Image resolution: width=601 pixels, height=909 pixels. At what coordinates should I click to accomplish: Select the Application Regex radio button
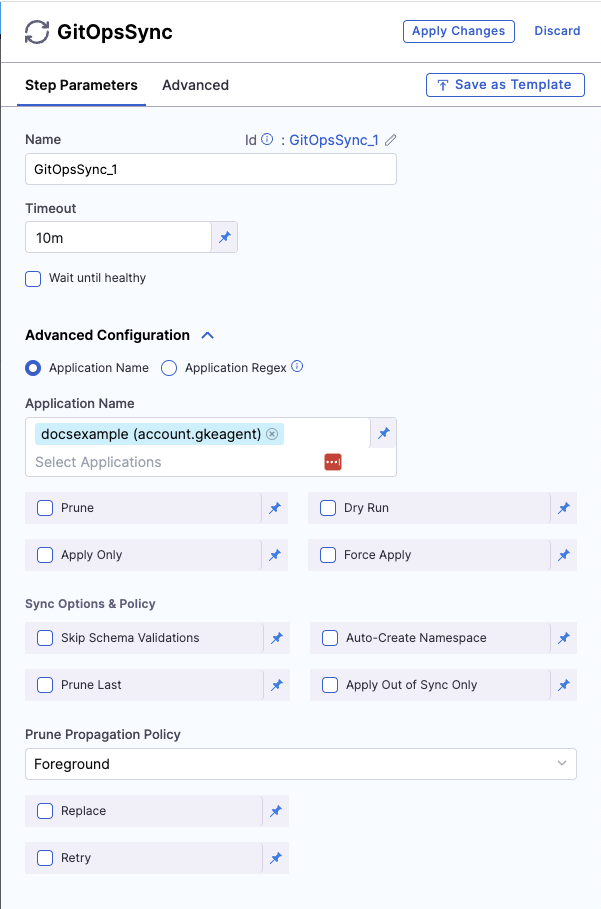[x=169, y=368]
